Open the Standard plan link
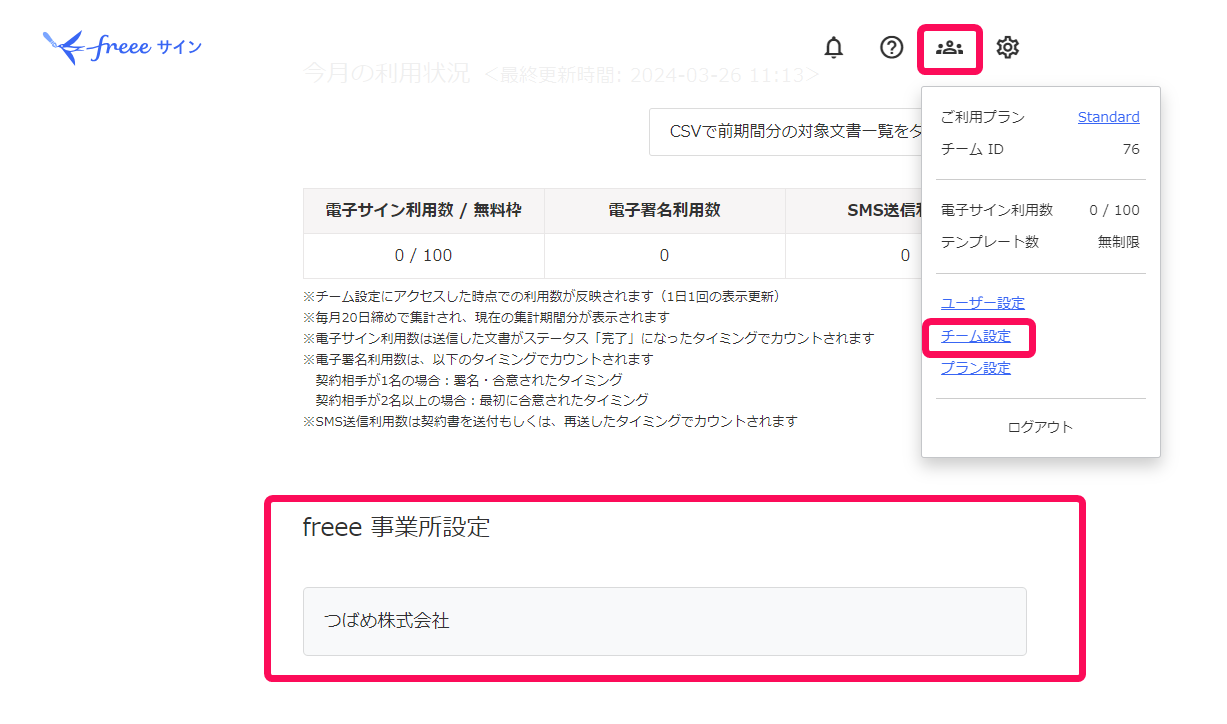Viewport: 1227px width, 724px height. coord(1108,117)
